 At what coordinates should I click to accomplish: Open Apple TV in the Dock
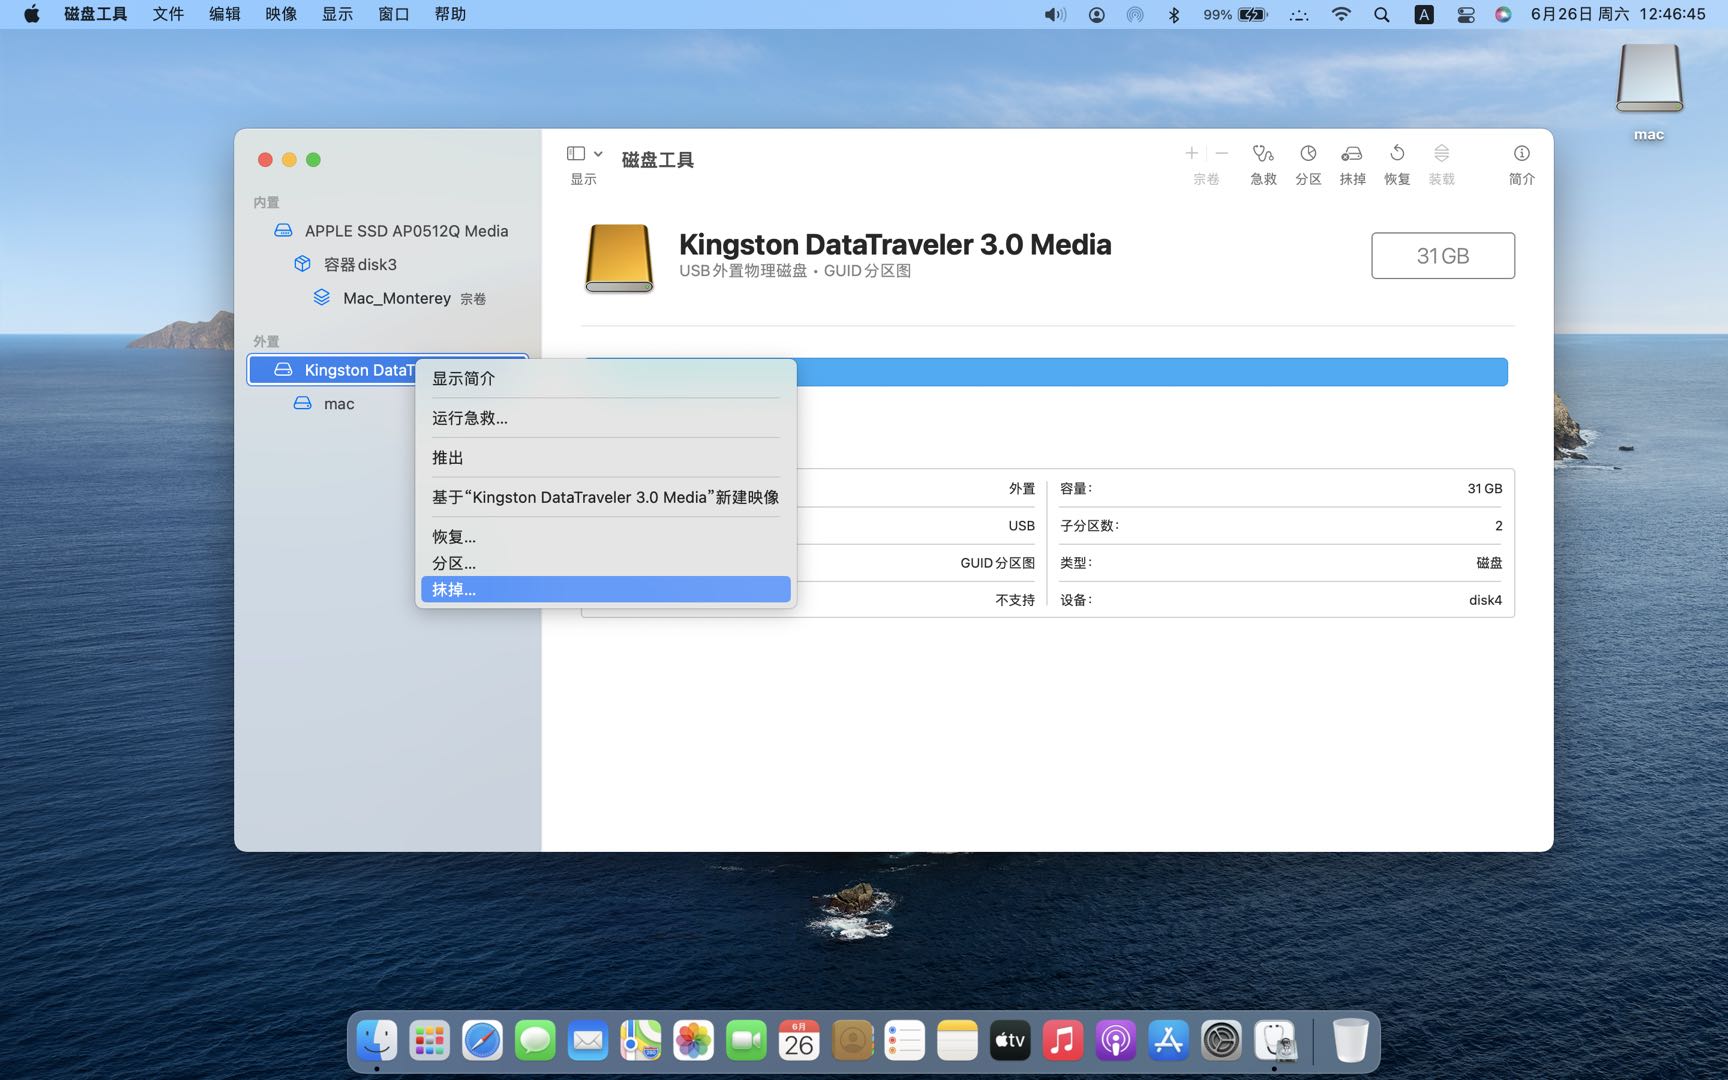click(x=1010, y=1041)
